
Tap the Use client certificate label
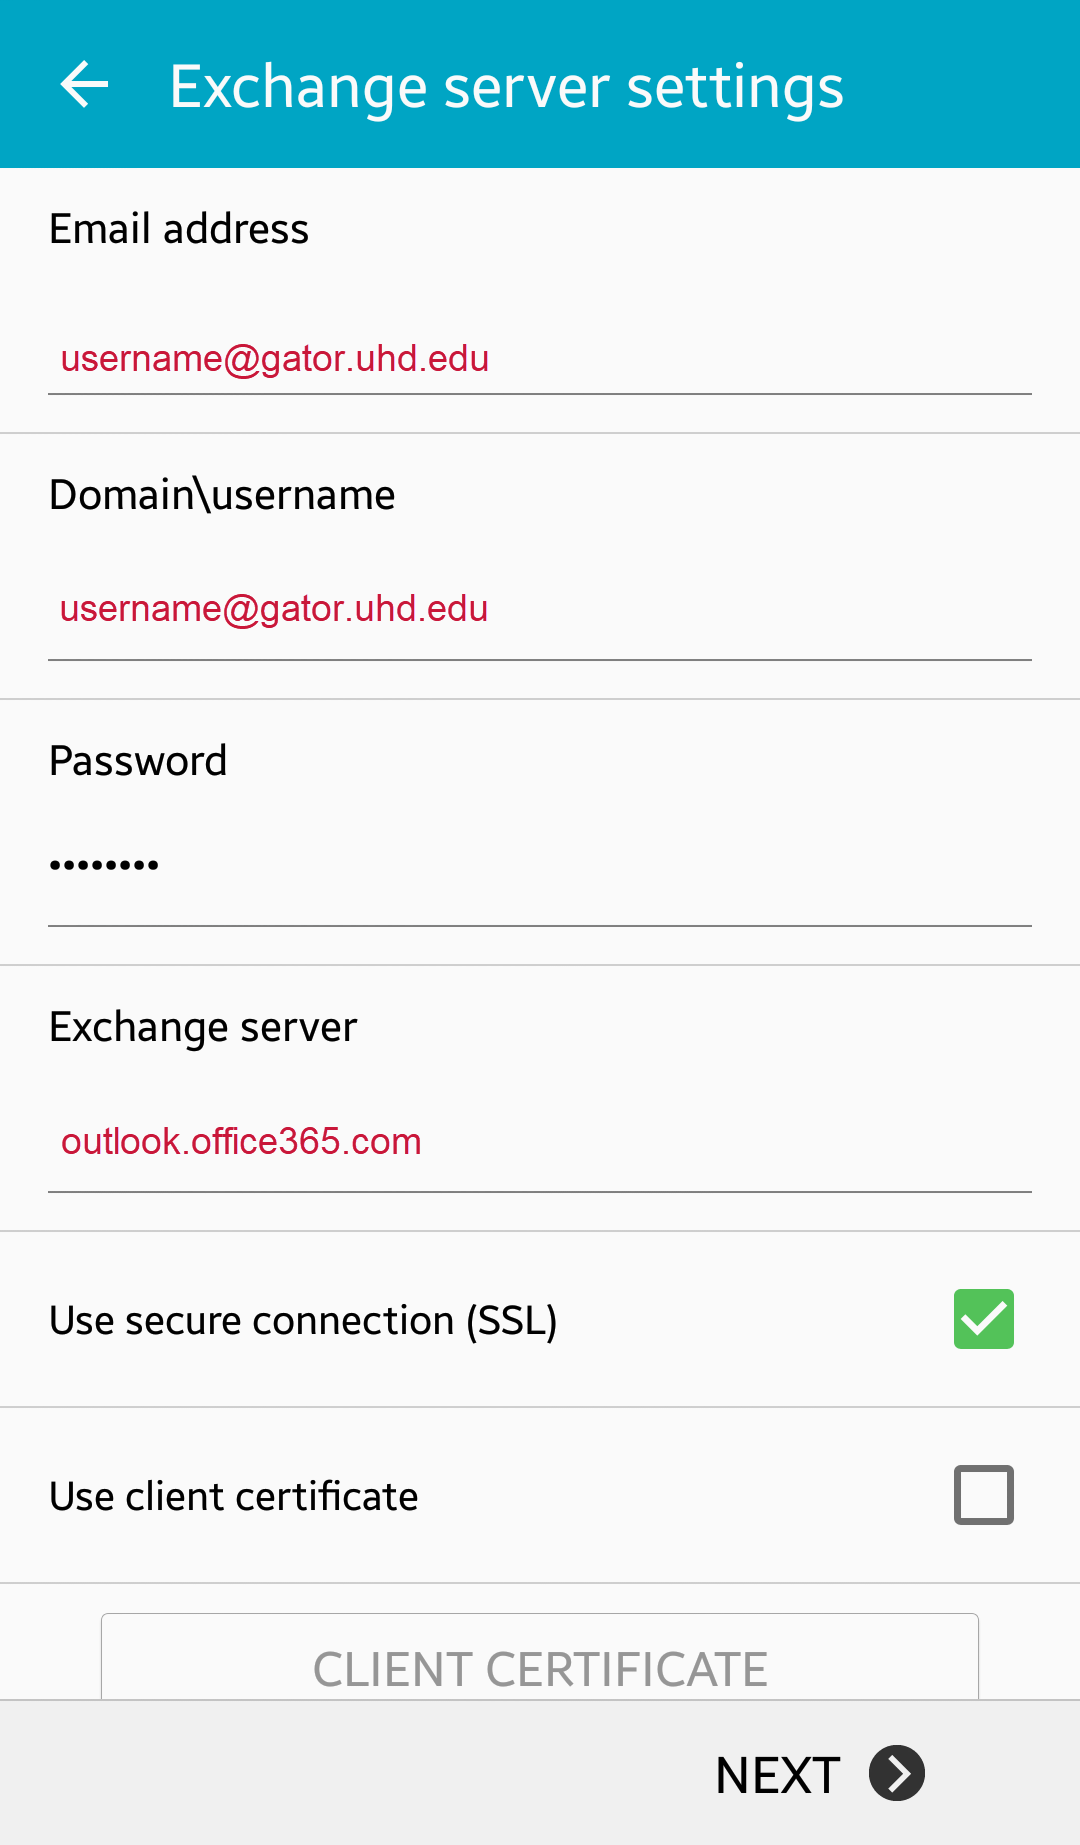(234, 1497)
